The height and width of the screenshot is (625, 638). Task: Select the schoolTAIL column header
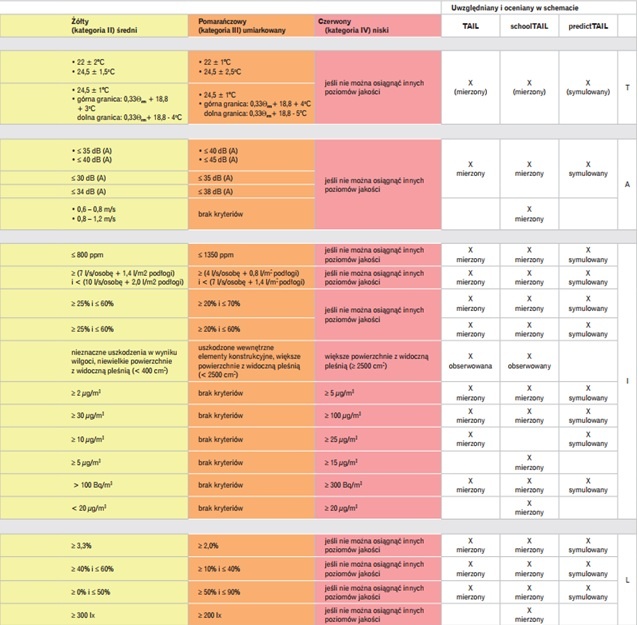529,26
